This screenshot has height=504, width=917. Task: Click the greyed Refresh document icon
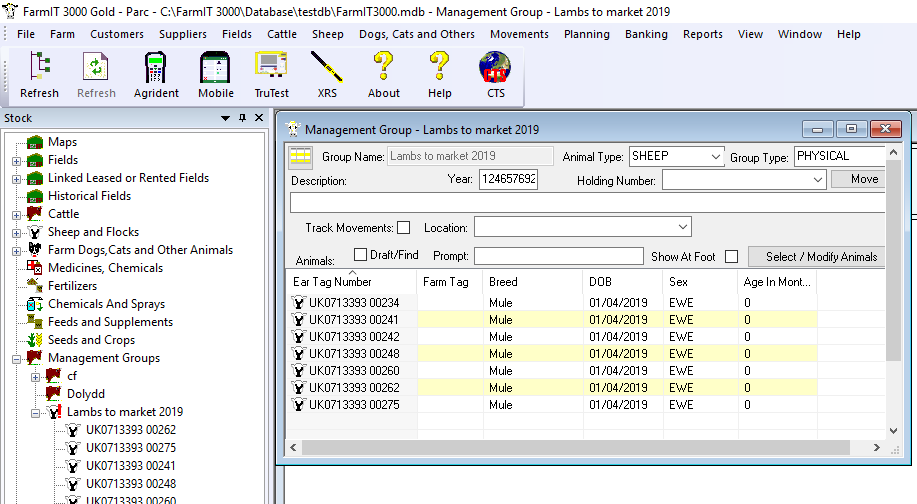click(96, 66)
